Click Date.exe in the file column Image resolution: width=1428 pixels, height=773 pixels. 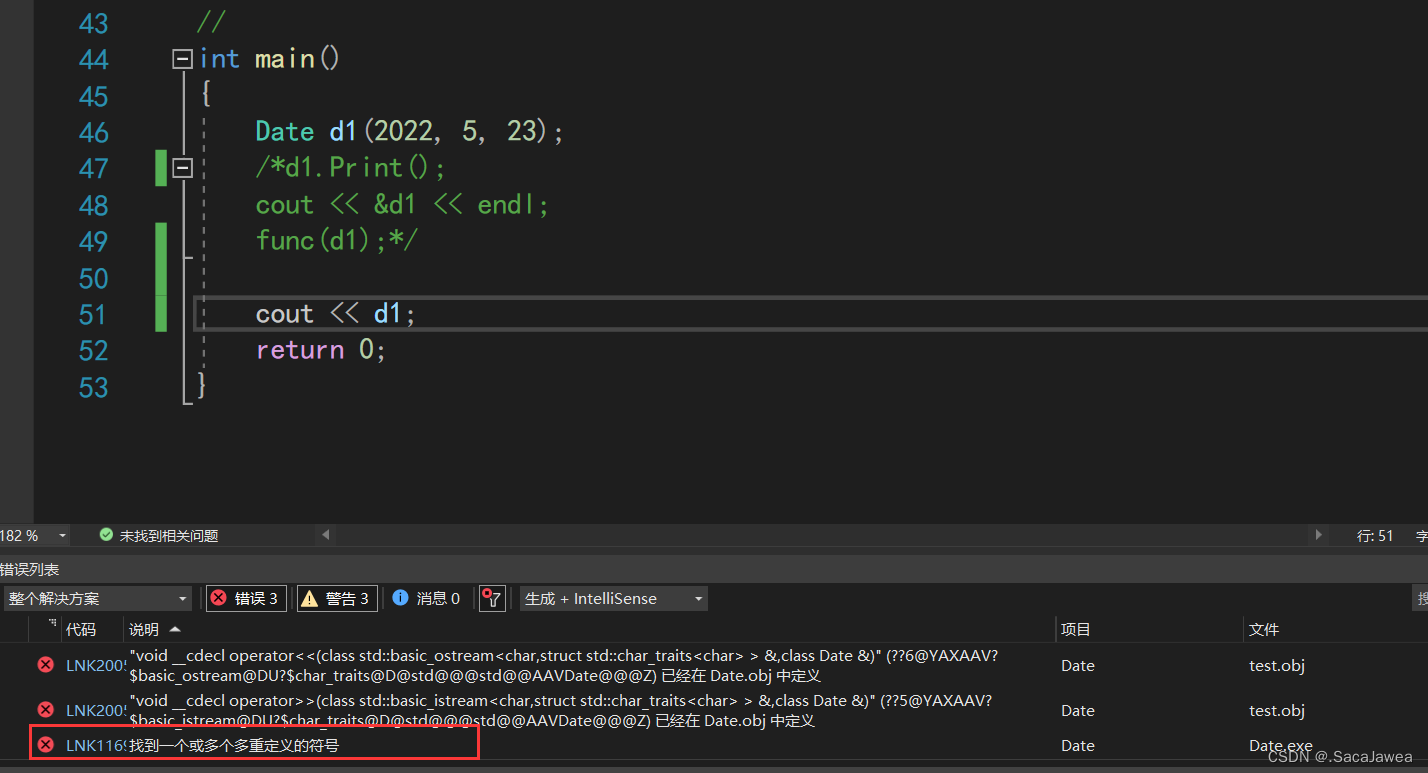[x=1281, y=746]
